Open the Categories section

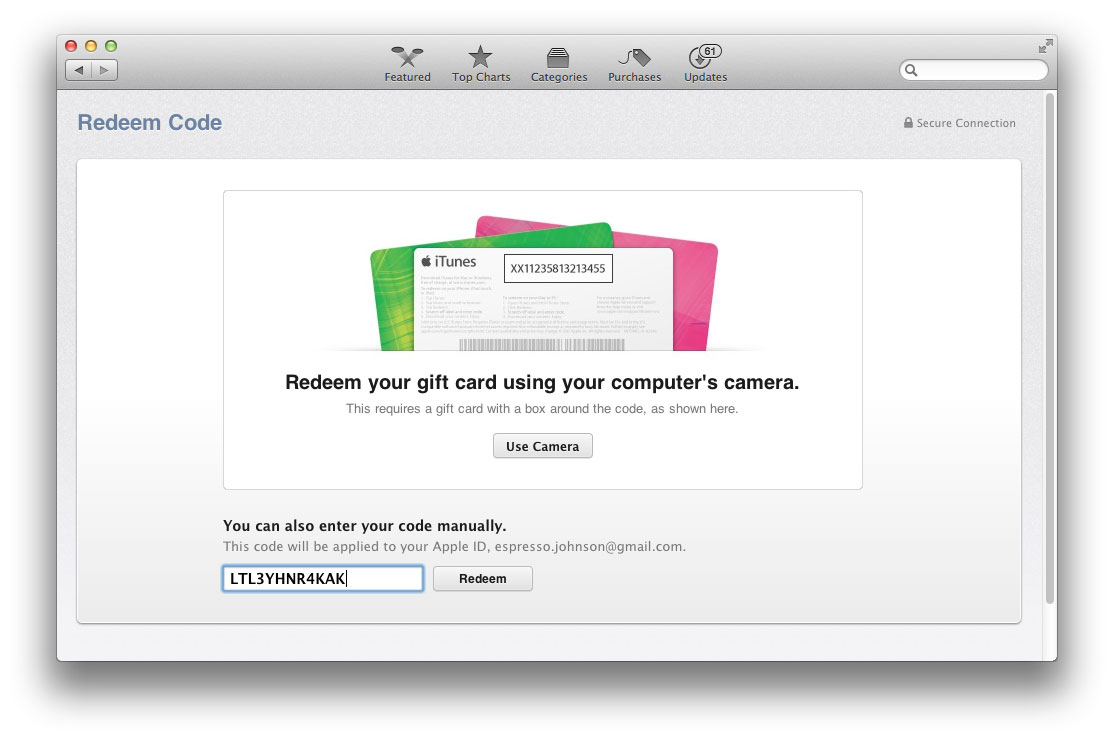coord(558,64)
